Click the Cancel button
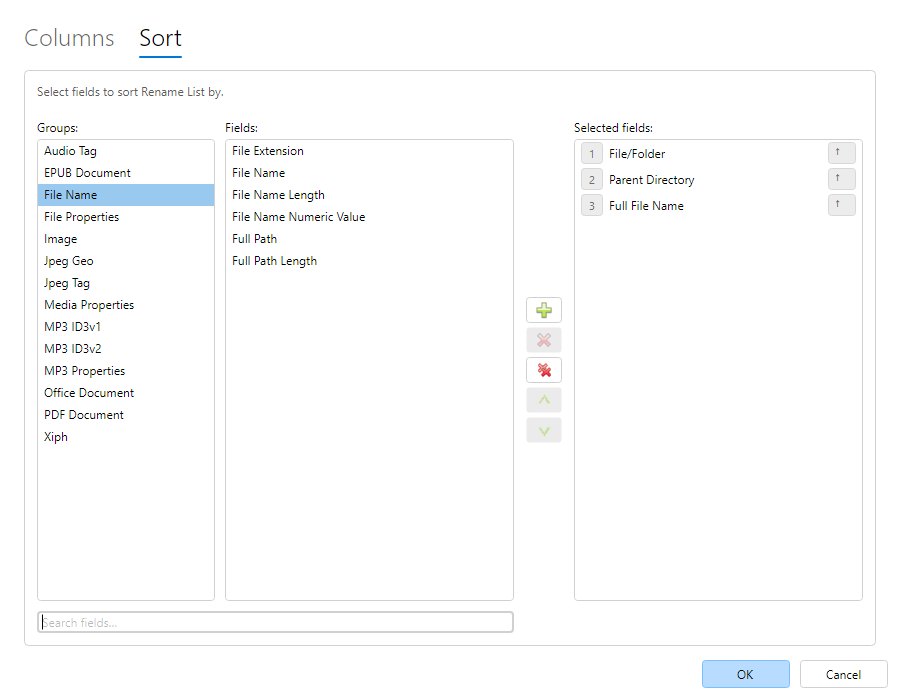The height and width of the screenshot is (700, 900). click(x=843, y=674)
